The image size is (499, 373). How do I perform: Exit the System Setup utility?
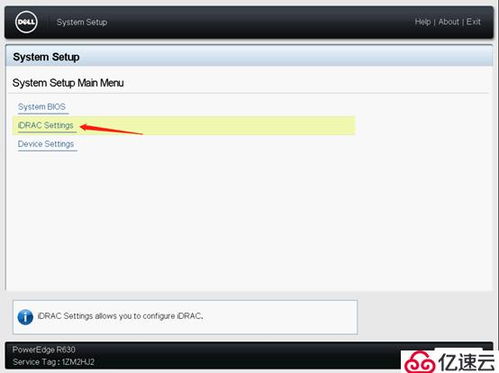[473, 22]
